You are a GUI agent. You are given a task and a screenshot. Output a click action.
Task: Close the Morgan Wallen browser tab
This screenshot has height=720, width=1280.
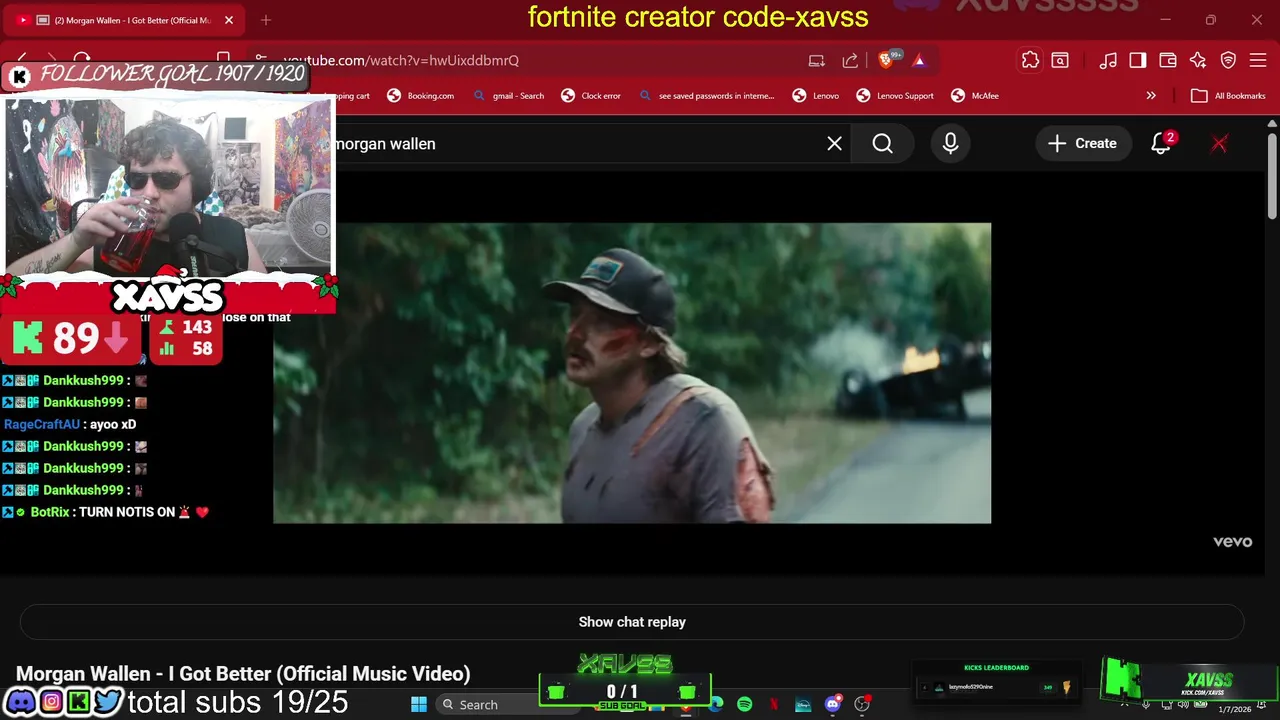(229, 20)
